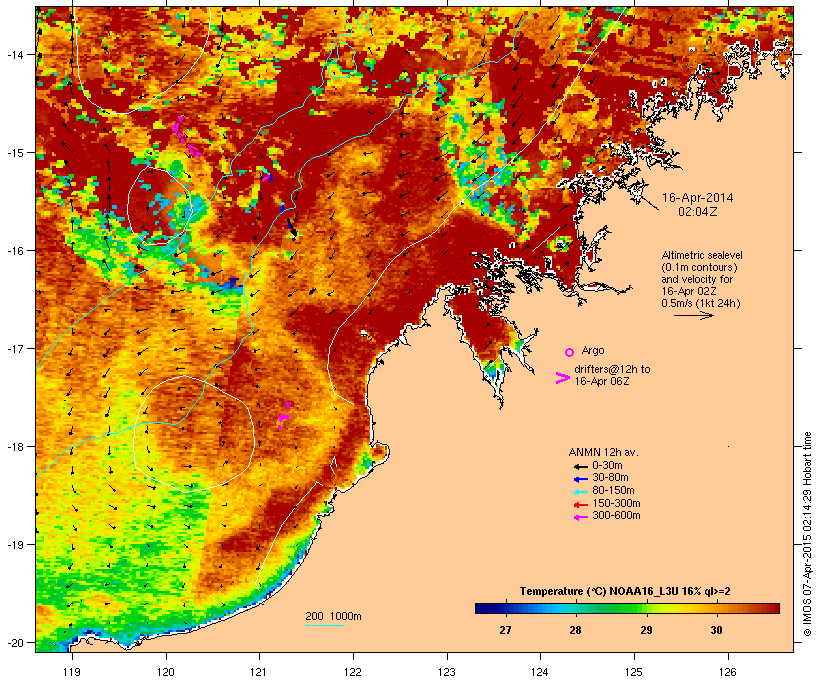
Task: Click the latitude axis label '-15'
Action: 15,153
